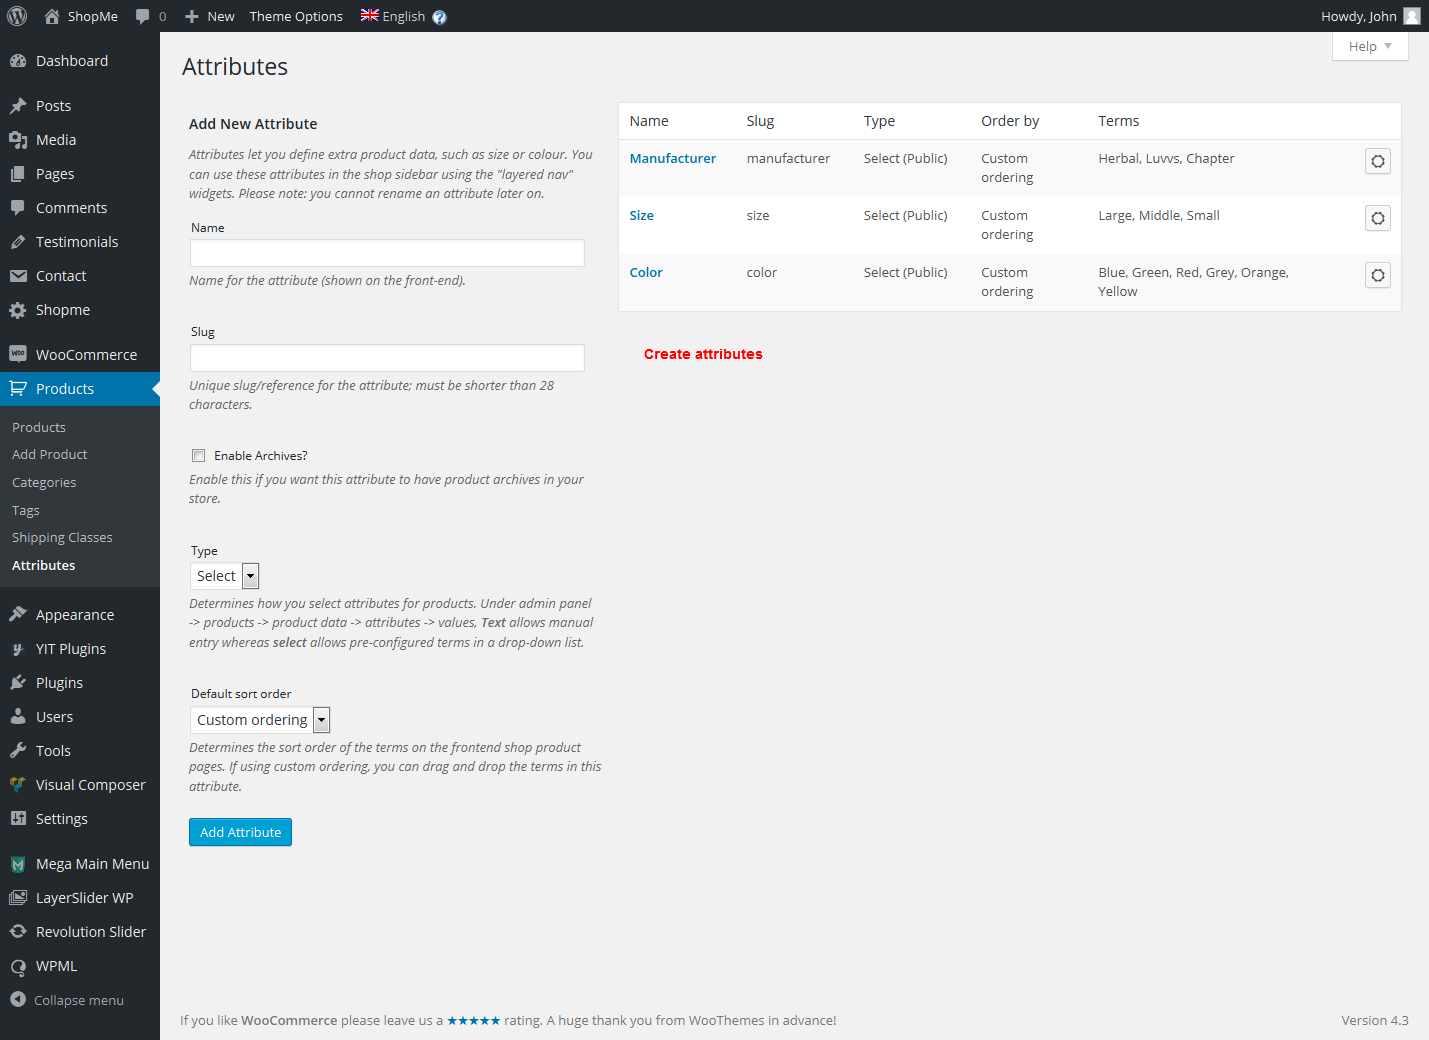1429x1040 pixels.
Task: Open configure terms gear for Size
Action: 1377,218
